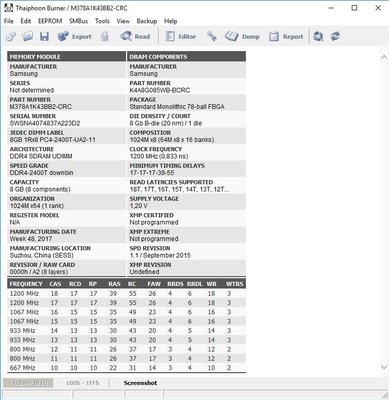Click the chain link icon in toolbar
The image size is (389, 400).
11,36
